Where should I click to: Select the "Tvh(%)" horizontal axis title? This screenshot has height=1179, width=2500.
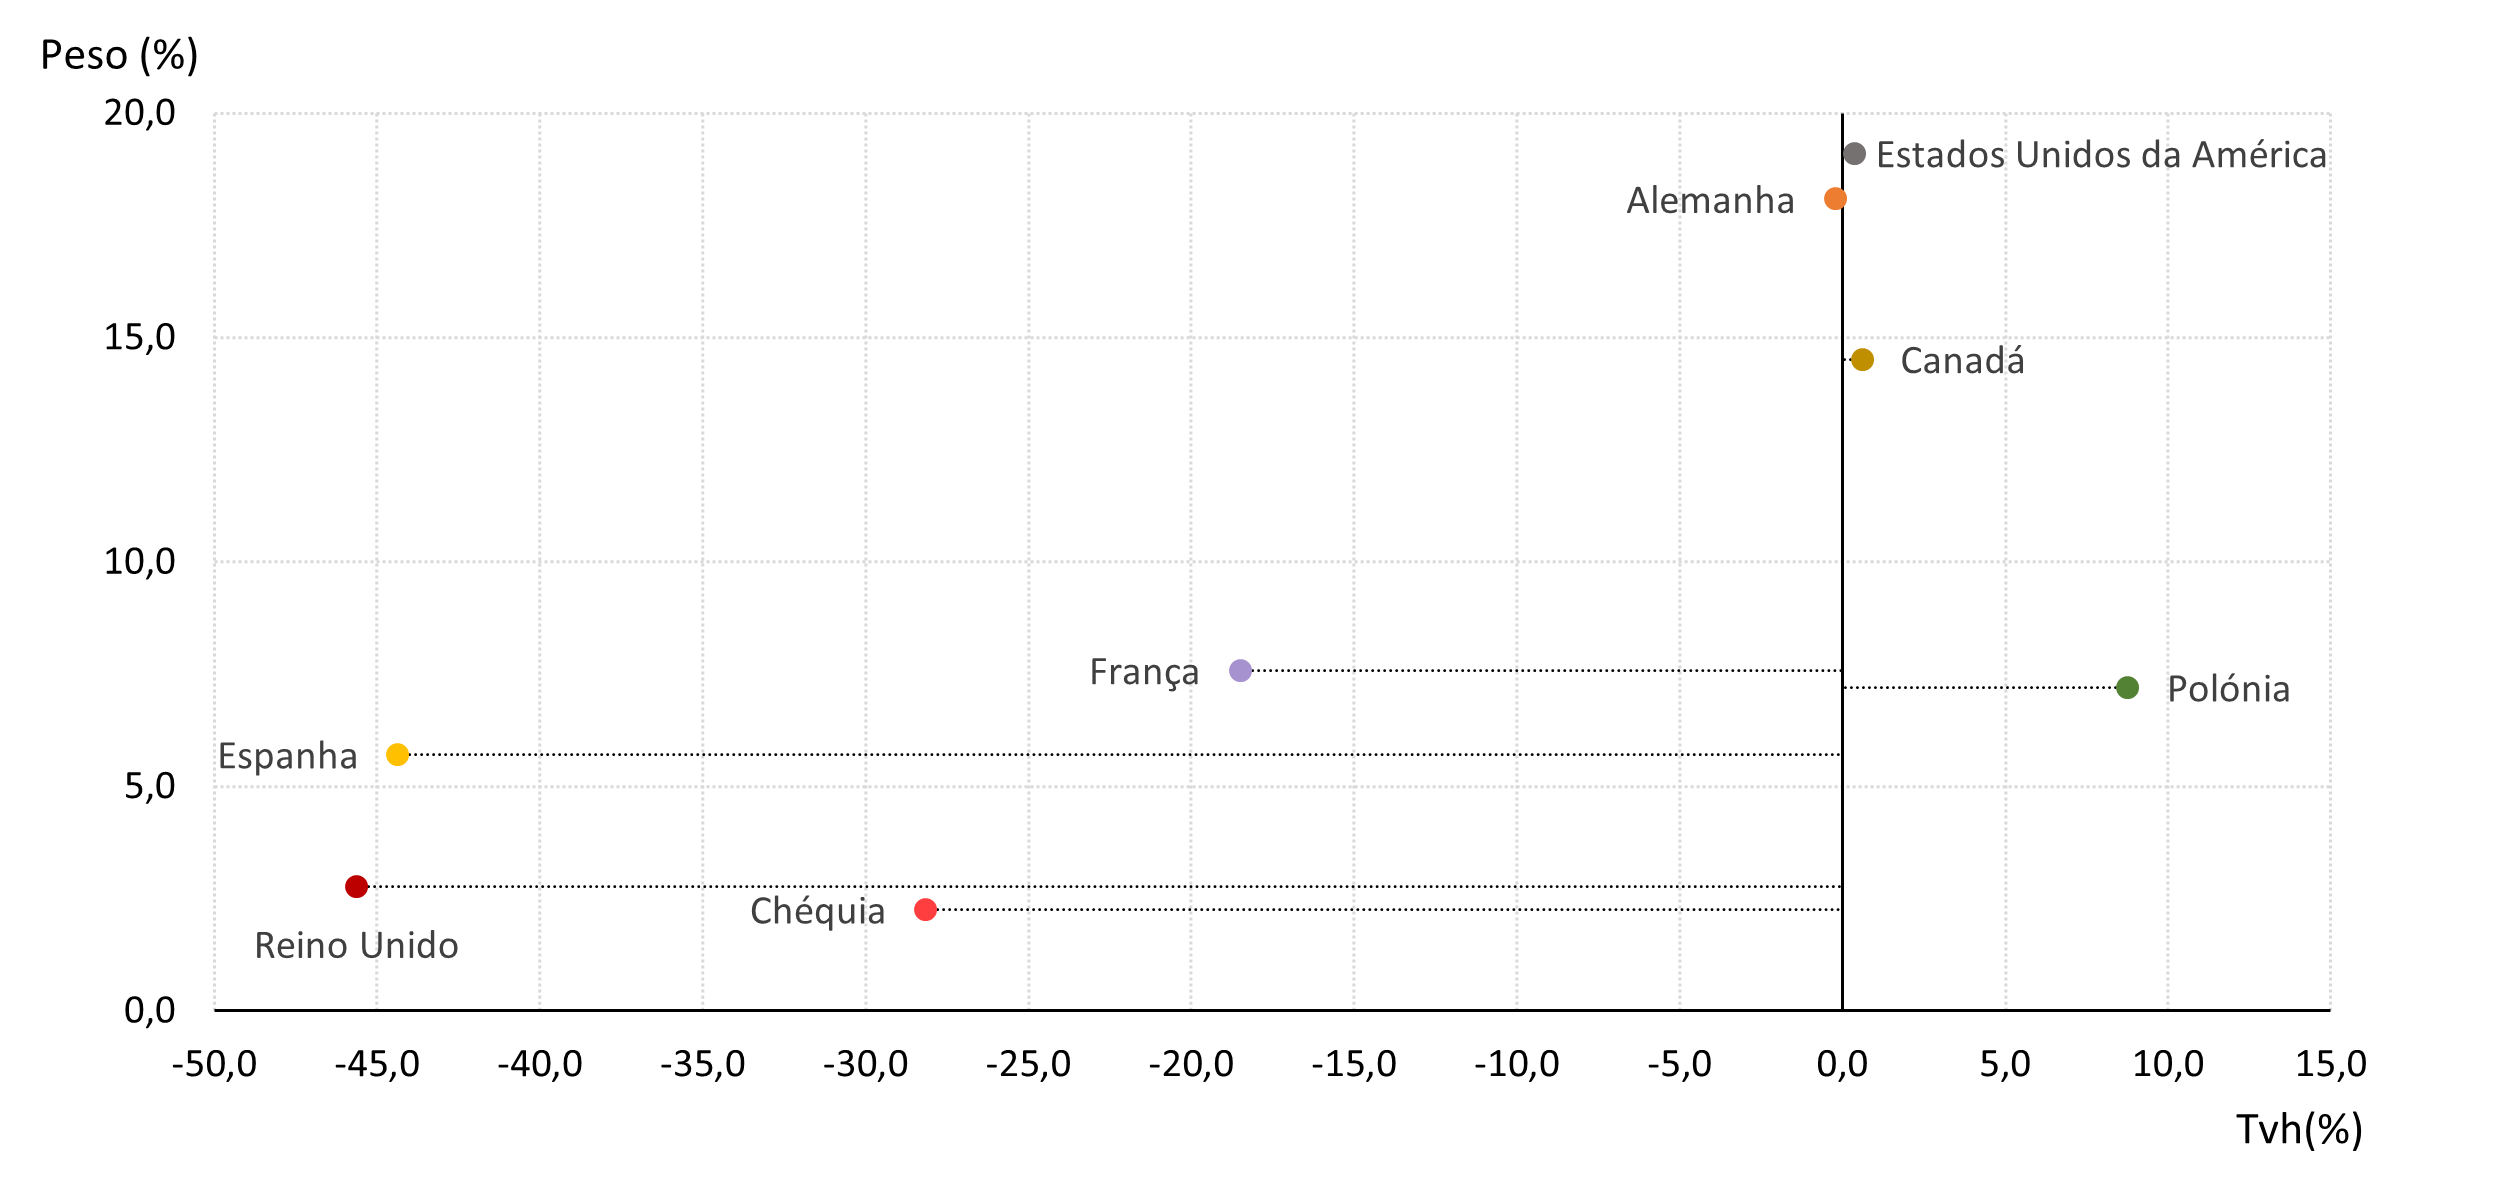point(2299,1130)
